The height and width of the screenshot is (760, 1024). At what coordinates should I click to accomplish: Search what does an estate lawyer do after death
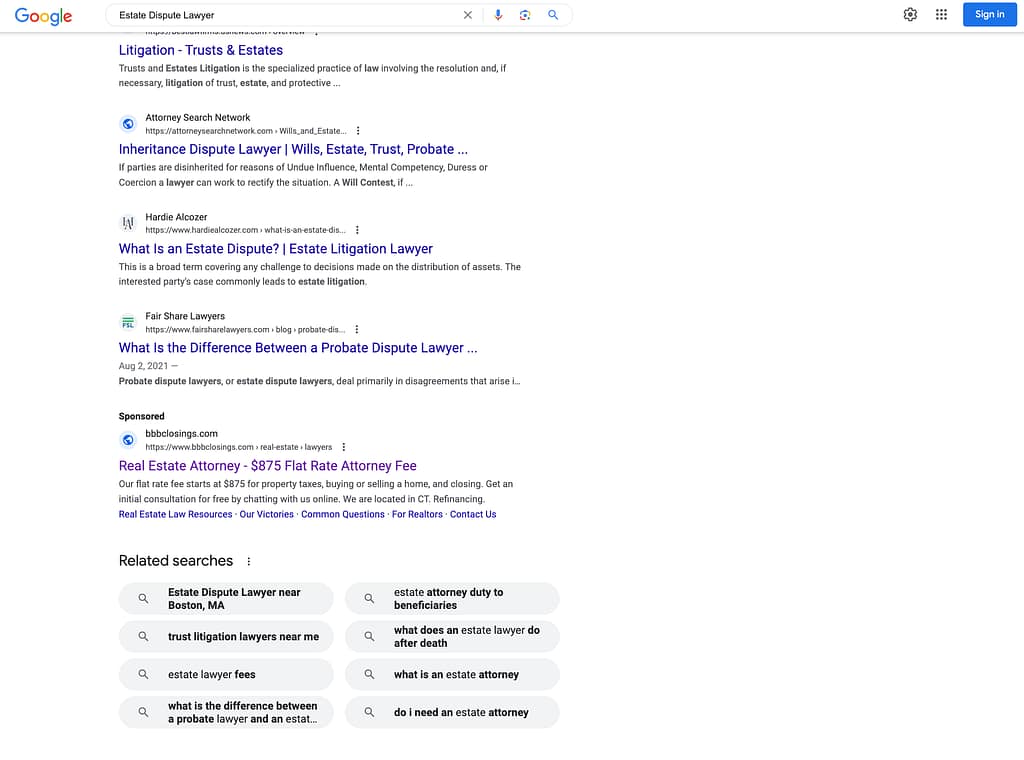click(x=452, y=637)
